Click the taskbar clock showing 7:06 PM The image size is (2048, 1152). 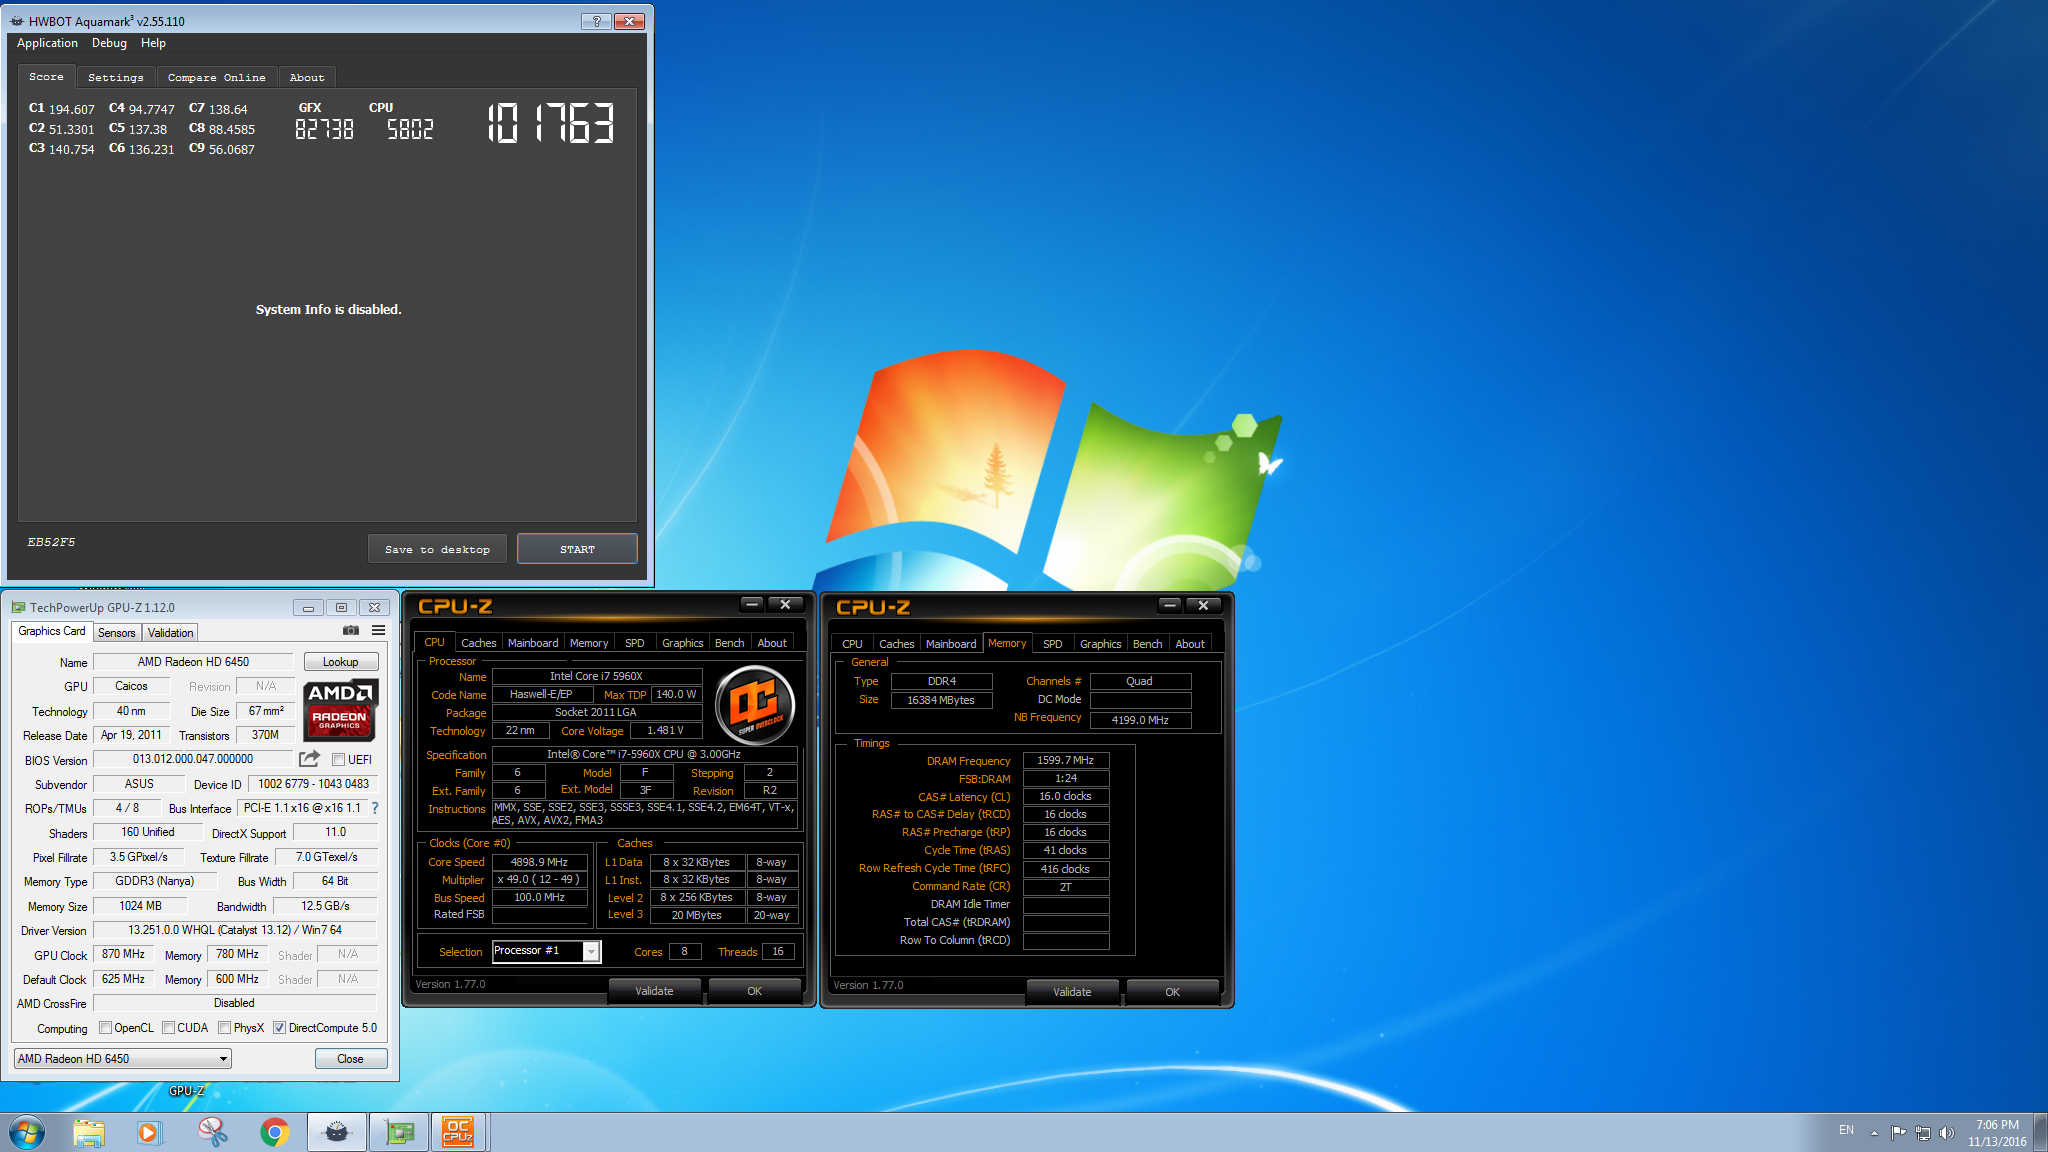click(1997, 1133)
